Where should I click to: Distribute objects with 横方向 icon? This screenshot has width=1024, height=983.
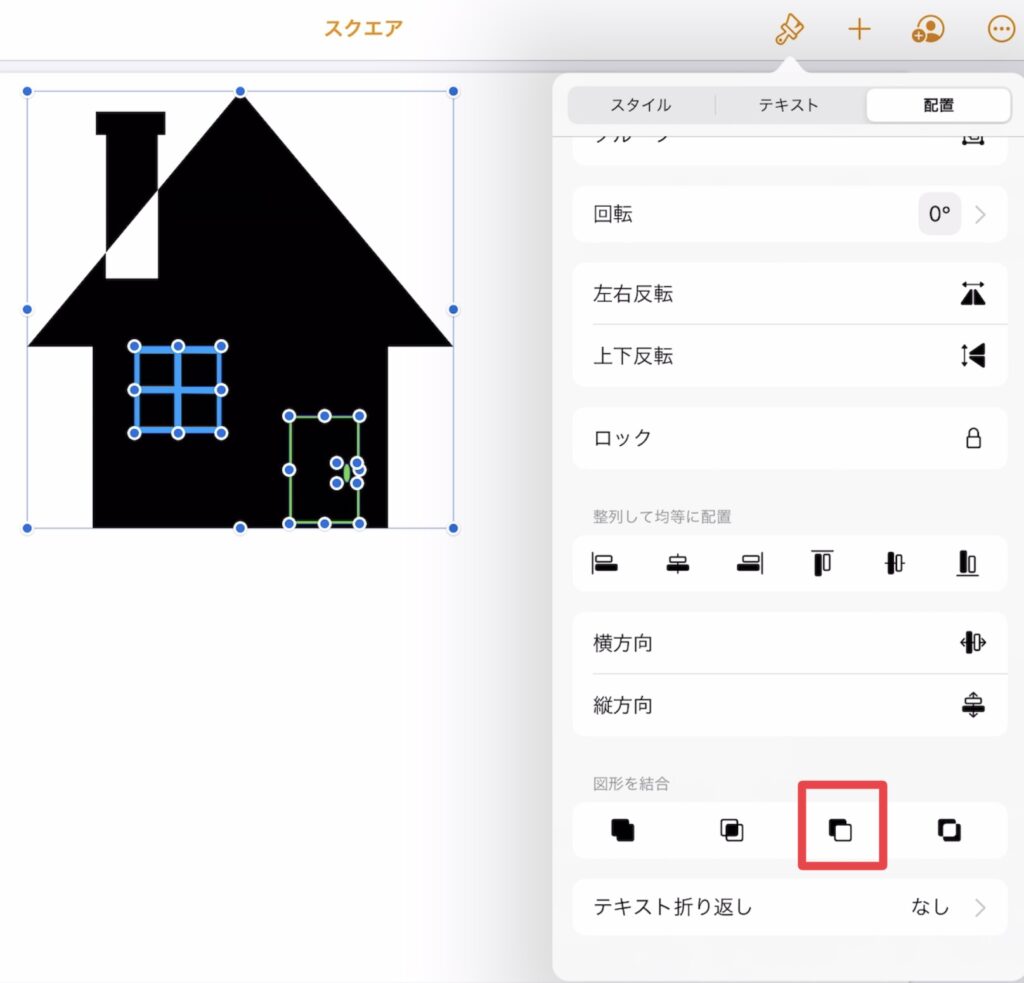[x=973, y=643]
